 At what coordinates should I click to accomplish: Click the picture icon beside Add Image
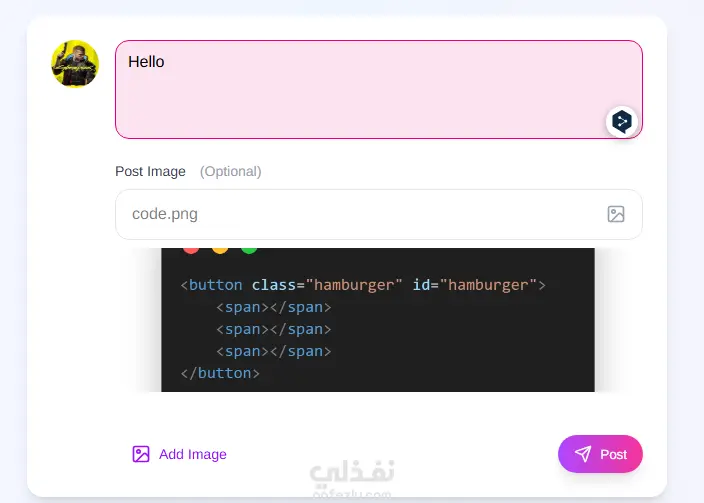coord(141,454)
